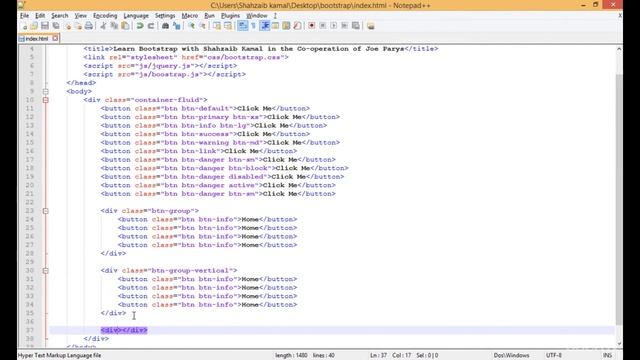Toggle the indent guide button
Viewport: 640px width, 360px height.
coord(264,26)
